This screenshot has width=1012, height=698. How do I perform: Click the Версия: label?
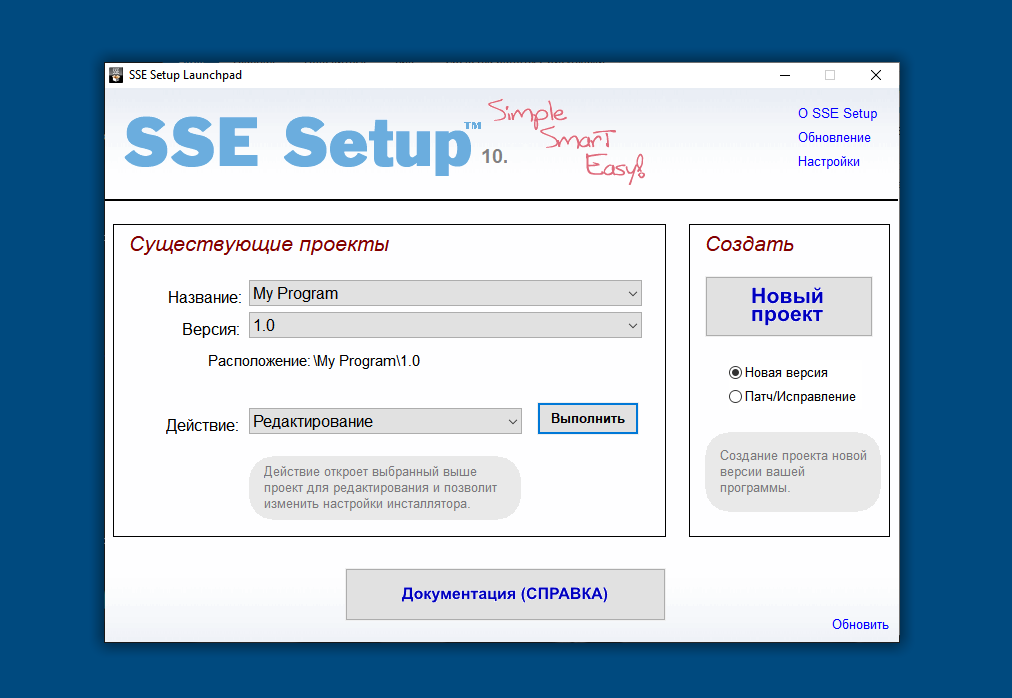211,329
